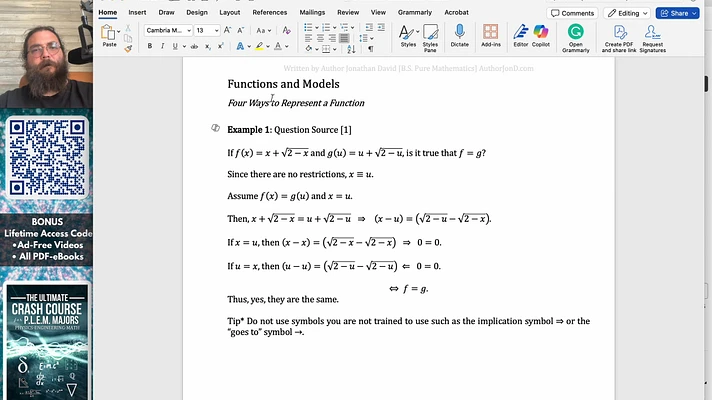
Task: Go to the References tab
Action: point(270,12)
